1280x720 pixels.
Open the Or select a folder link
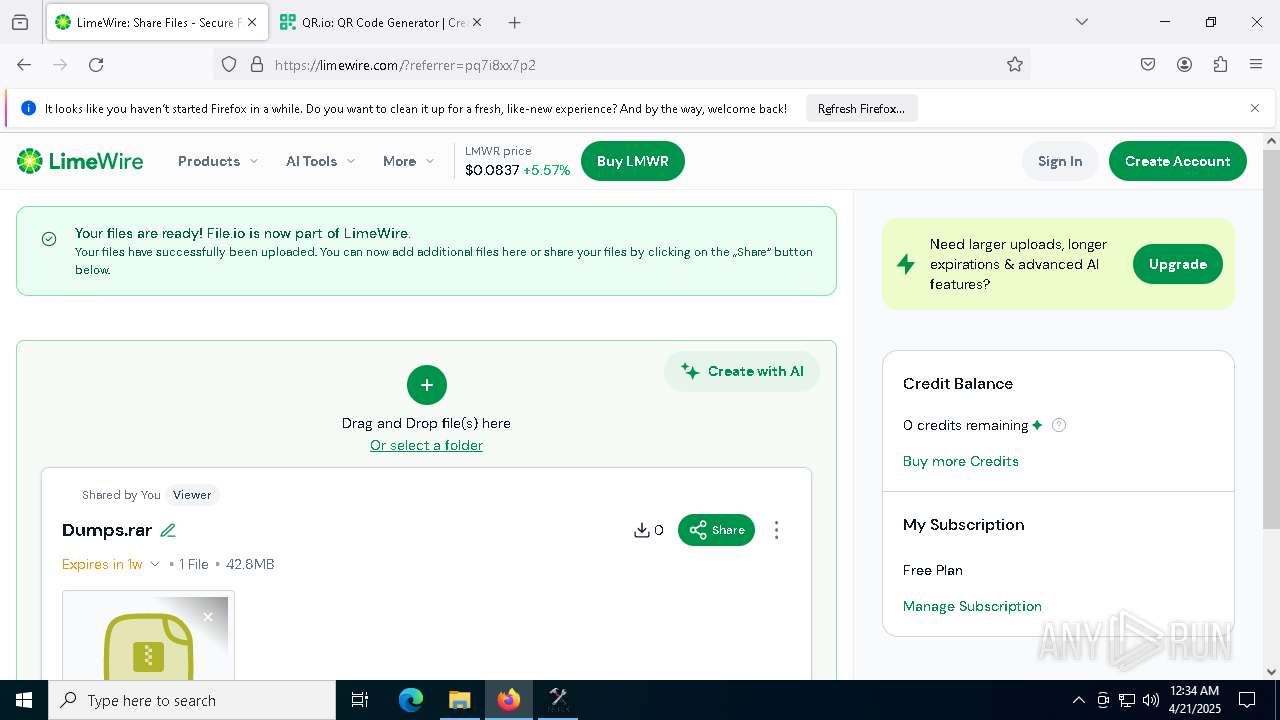tap(426, 445)
